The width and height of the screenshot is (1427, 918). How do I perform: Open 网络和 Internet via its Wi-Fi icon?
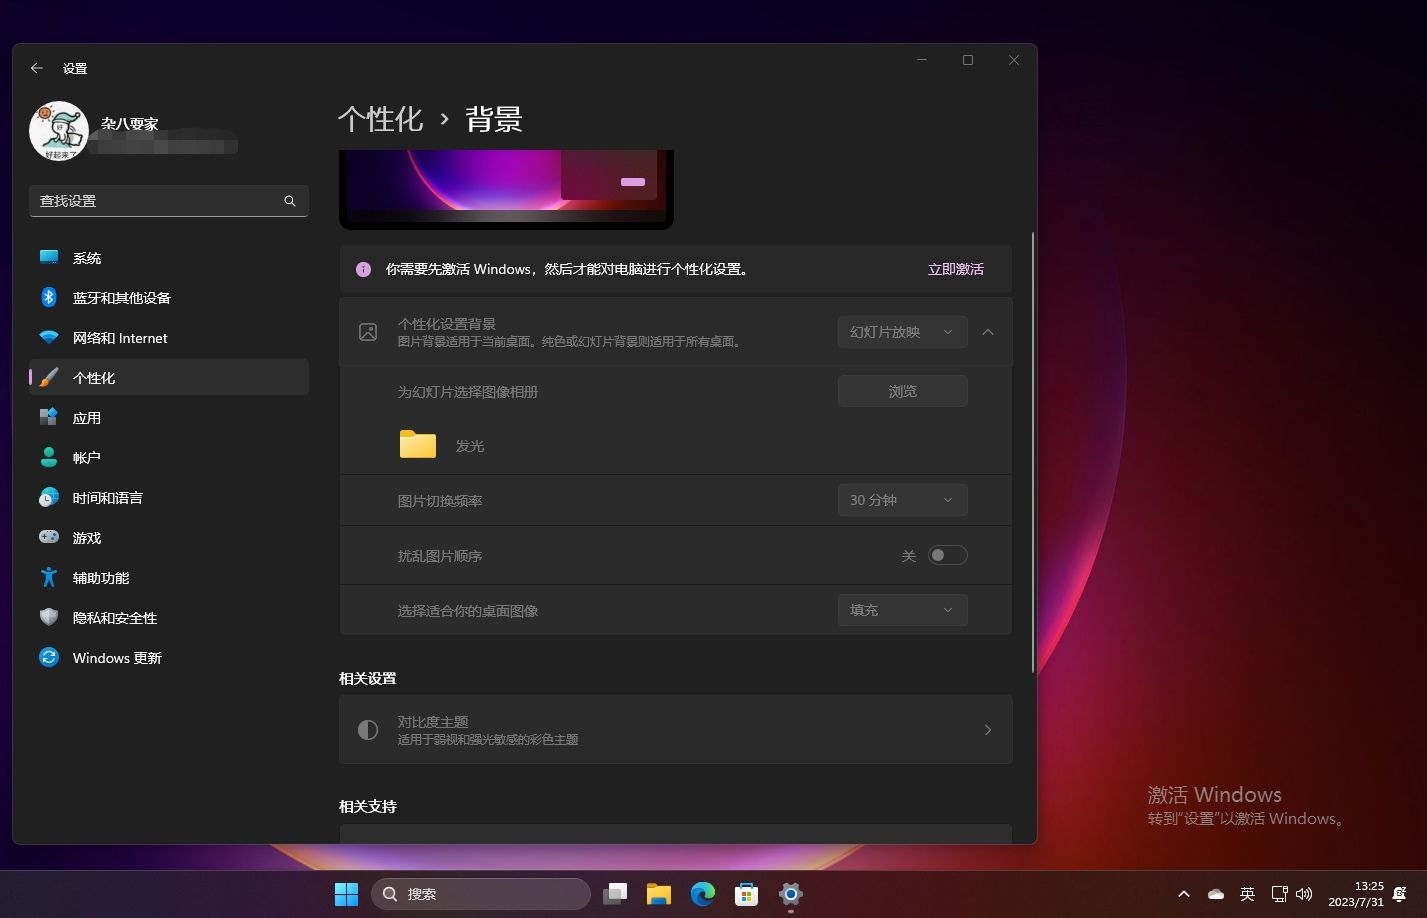(x=49, y=337)
